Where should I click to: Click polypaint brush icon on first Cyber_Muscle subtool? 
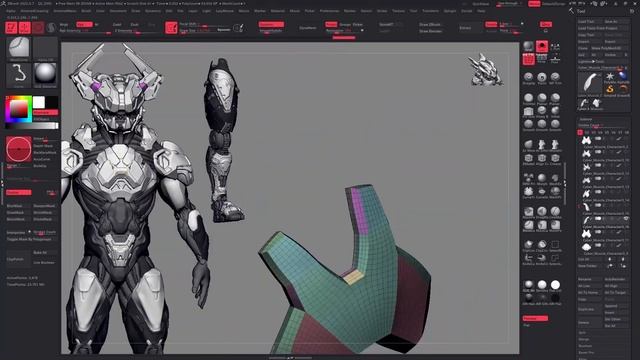click(620, 139)
